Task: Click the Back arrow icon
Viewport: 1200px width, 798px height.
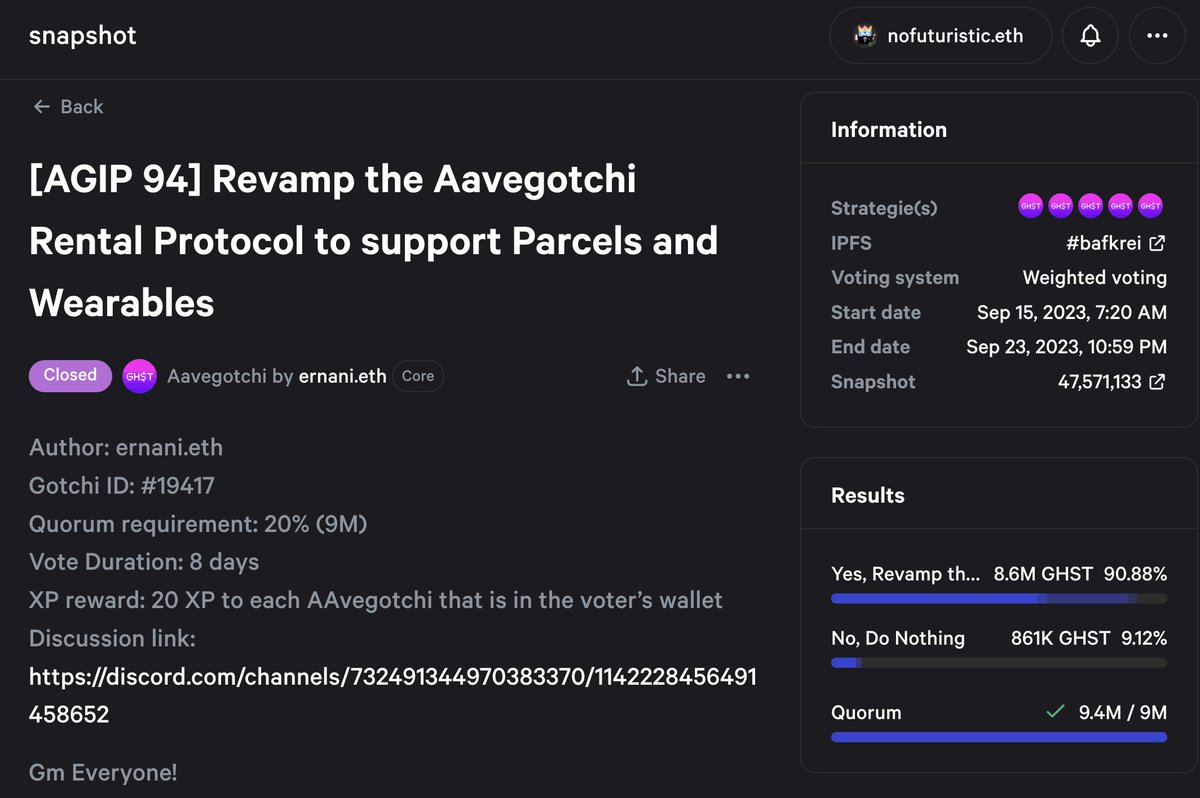Action: (41, 107)
